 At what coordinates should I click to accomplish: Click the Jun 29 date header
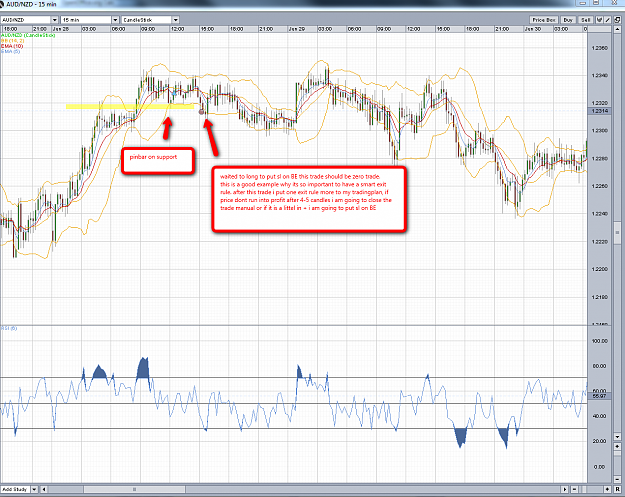(297, 29)
